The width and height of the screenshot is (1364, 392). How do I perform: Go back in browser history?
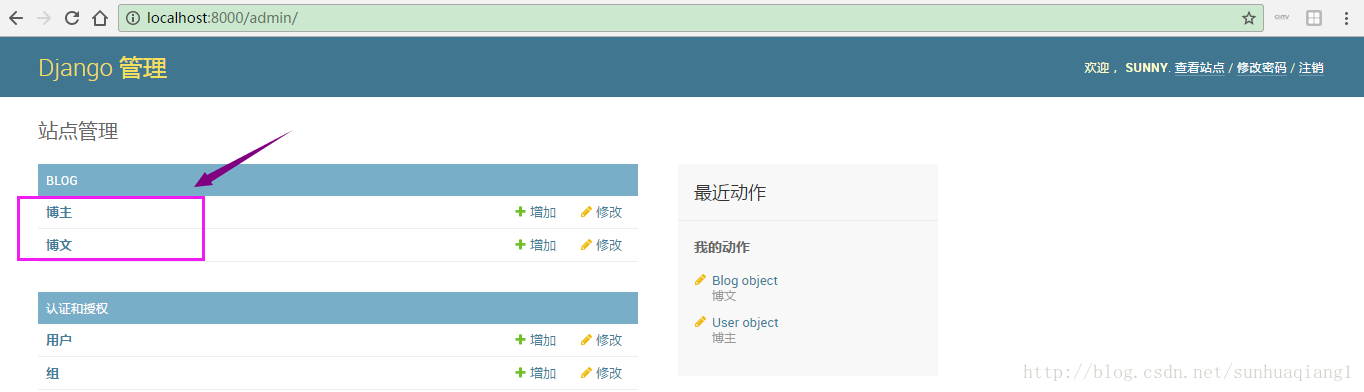pyautogui.click(x=16, y=18)
